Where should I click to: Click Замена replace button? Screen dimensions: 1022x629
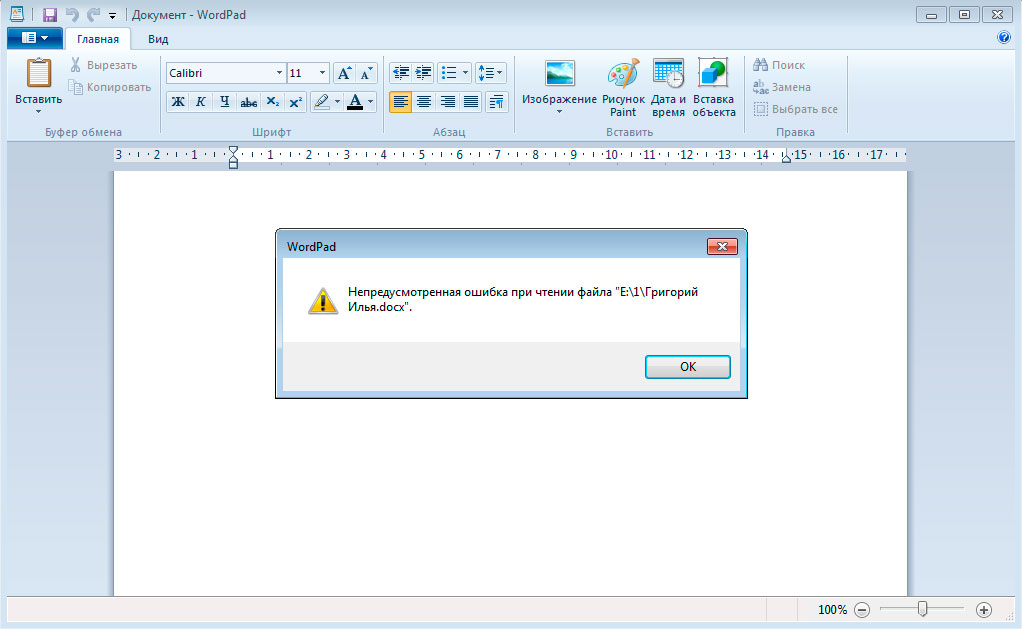[781, 87]
